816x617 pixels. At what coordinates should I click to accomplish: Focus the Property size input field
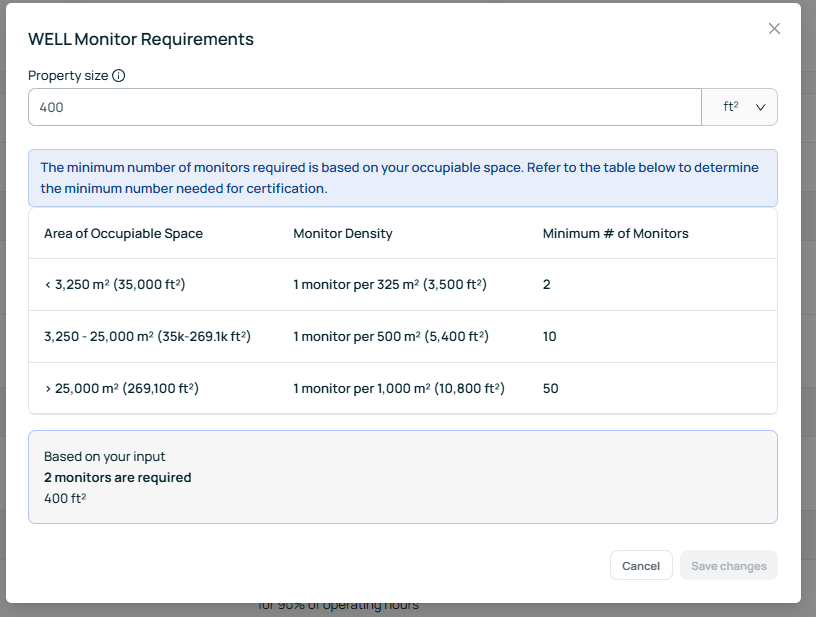click(364, 107)
